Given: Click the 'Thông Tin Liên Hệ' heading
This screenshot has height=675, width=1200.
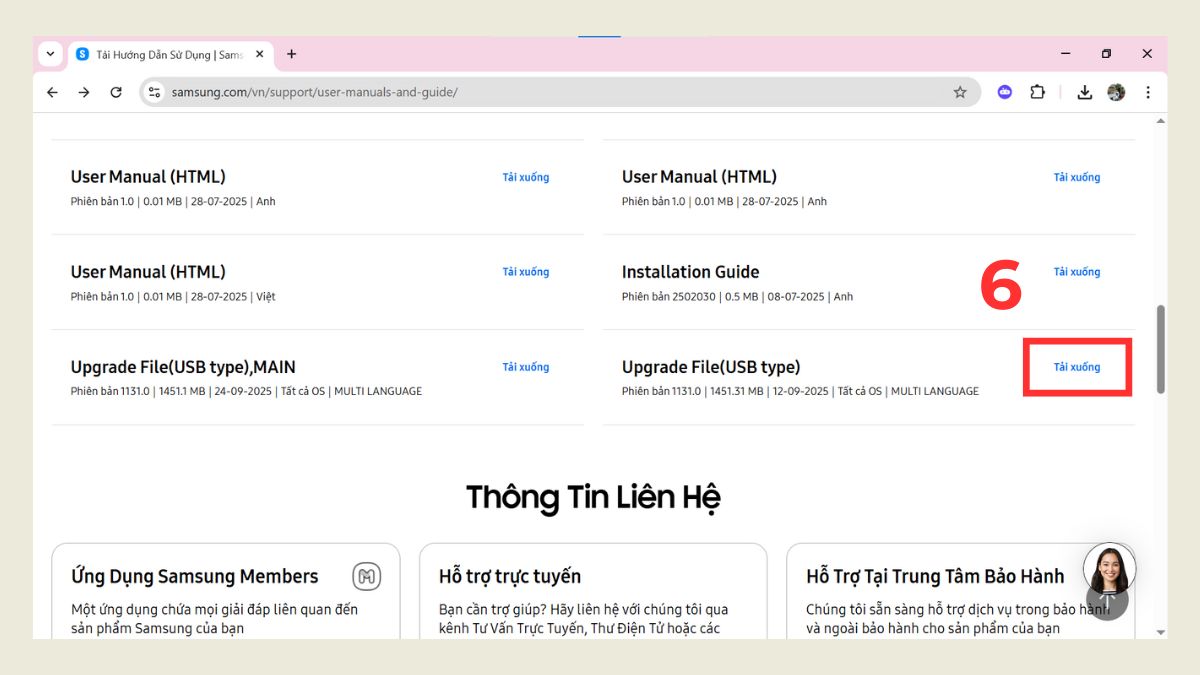Looking at the screenshot, I should [593, 497].
